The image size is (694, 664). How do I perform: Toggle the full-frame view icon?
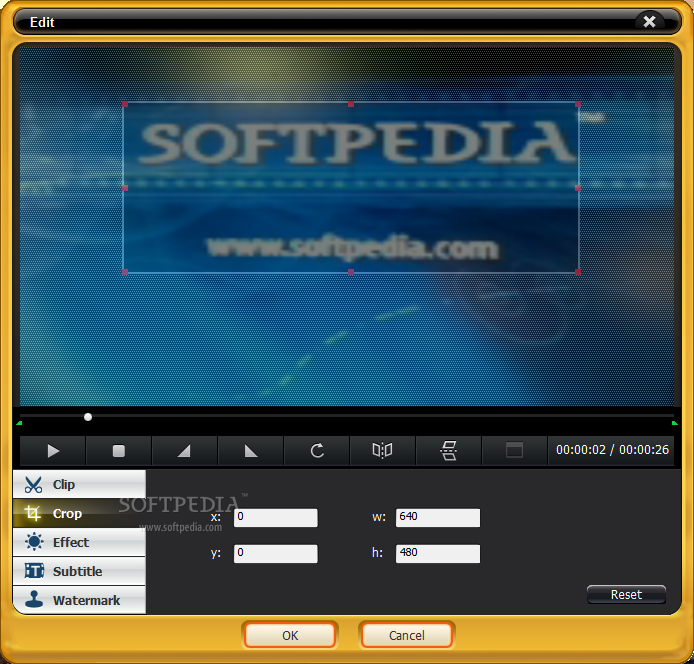(514, 451)
